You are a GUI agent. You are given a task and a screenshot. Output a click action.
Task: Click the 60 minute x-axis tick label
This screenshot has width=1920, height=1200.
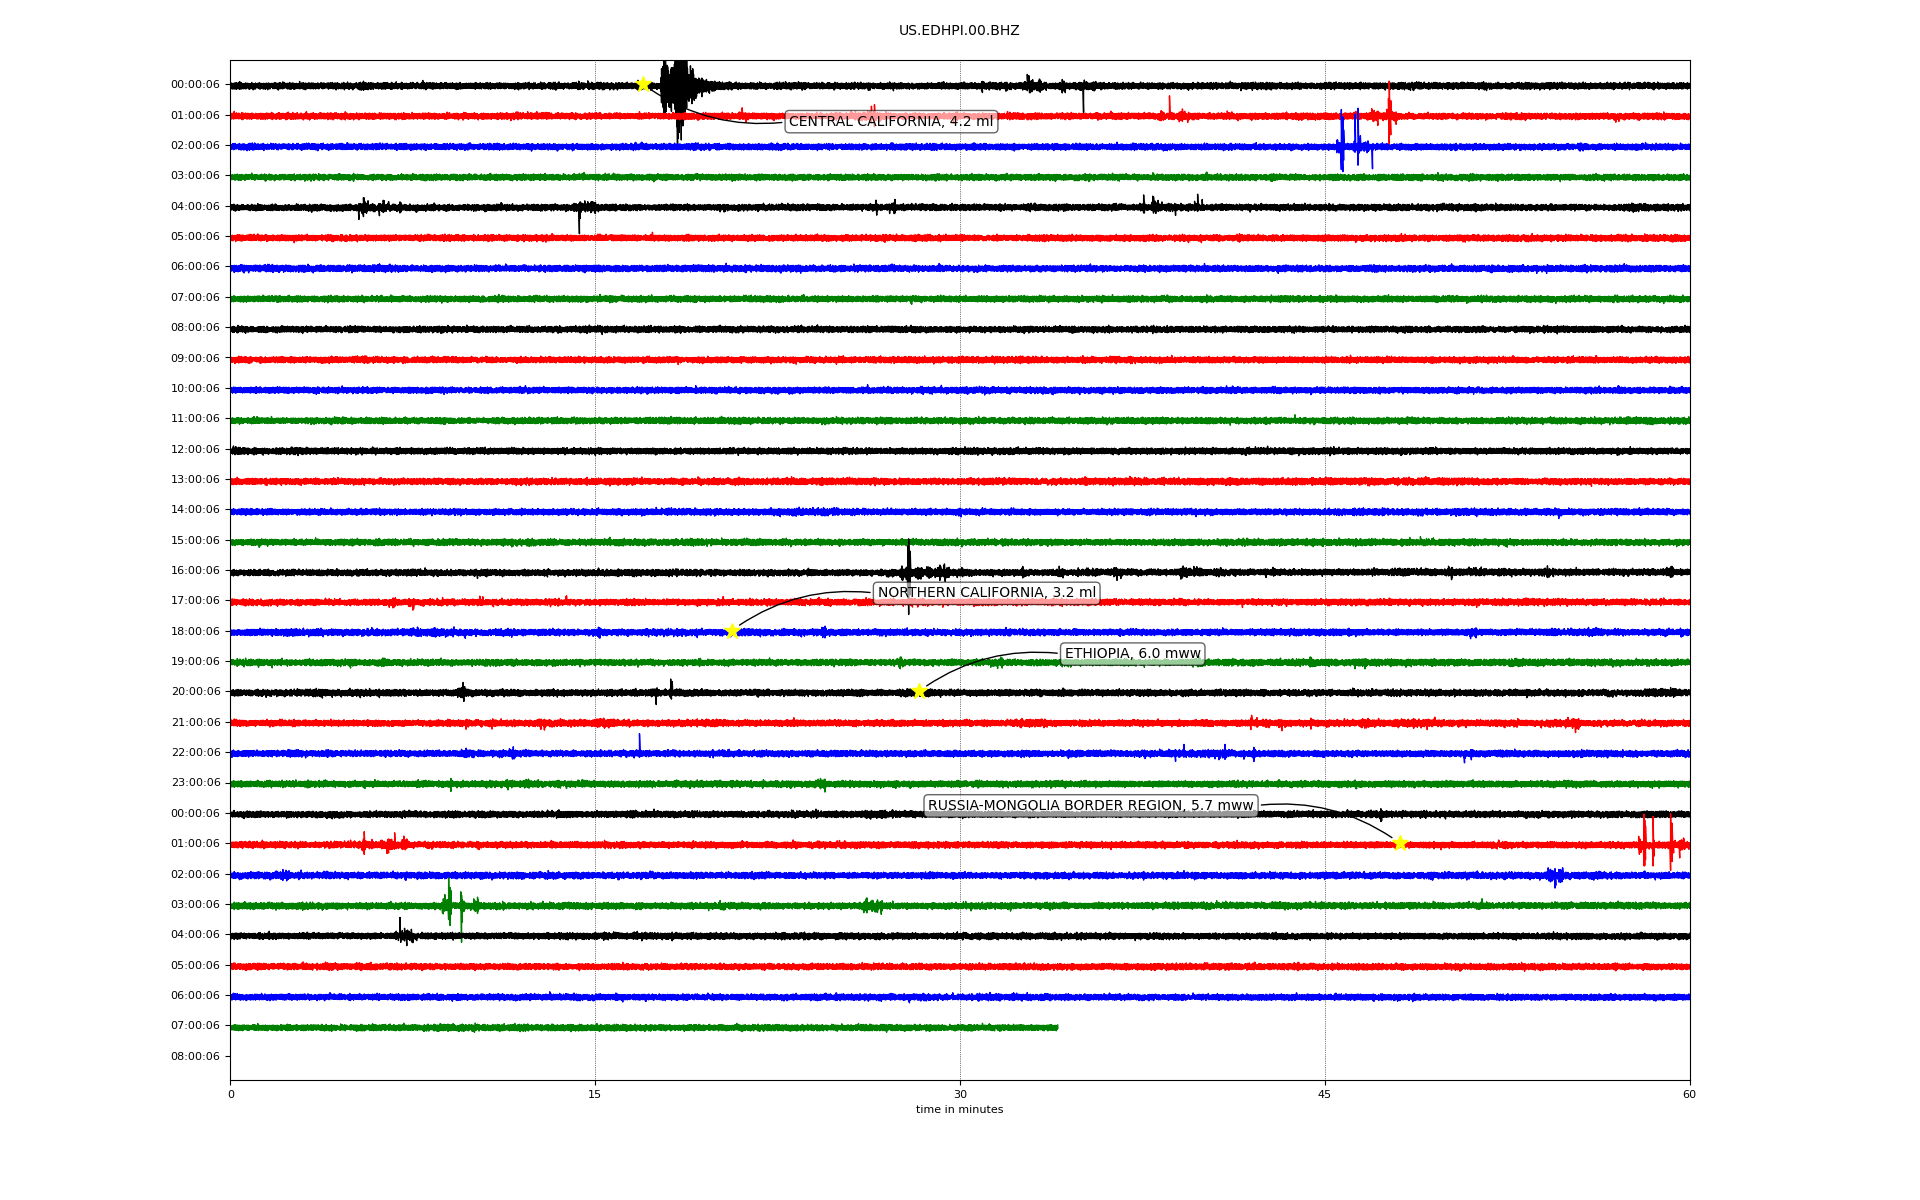coord(1689,1094)
